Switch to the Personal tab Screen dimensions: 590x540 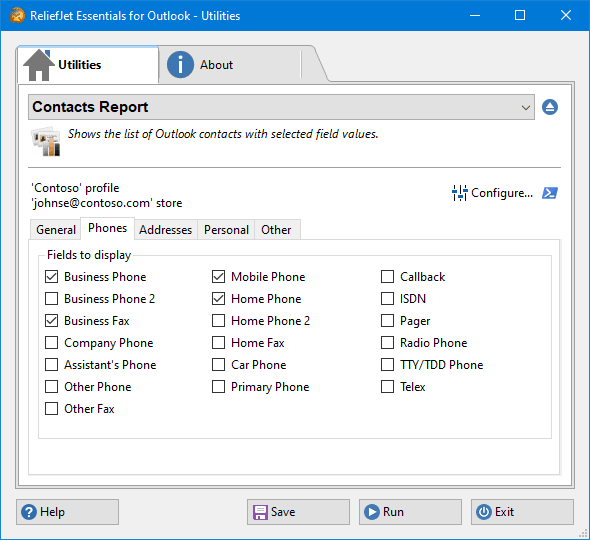coord(227,230)
